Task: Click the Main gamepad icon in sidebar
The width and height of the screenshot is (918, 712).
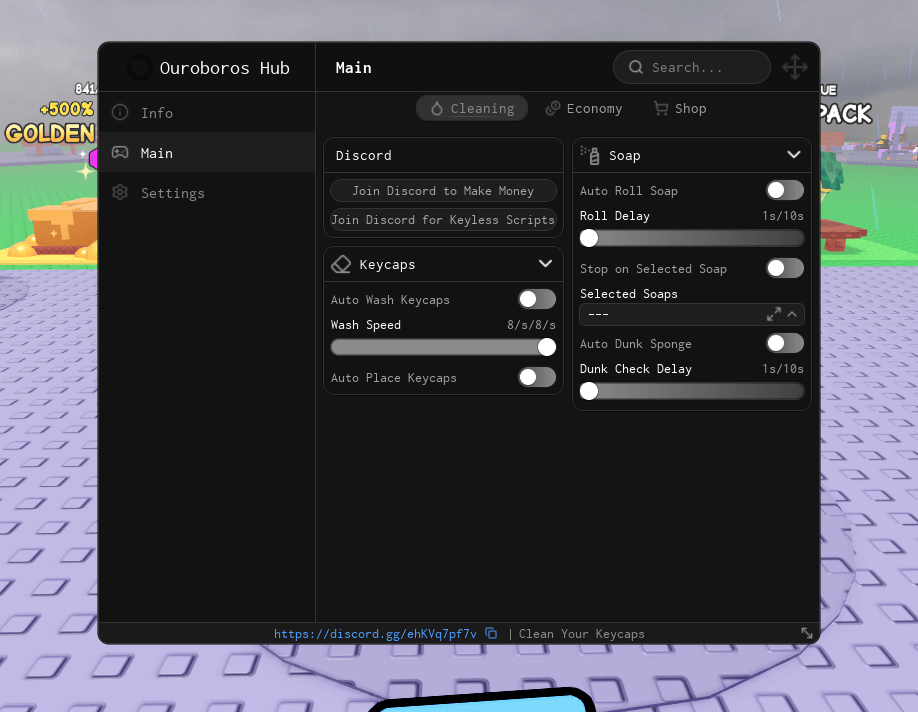Action: click(x=120, y=153)
